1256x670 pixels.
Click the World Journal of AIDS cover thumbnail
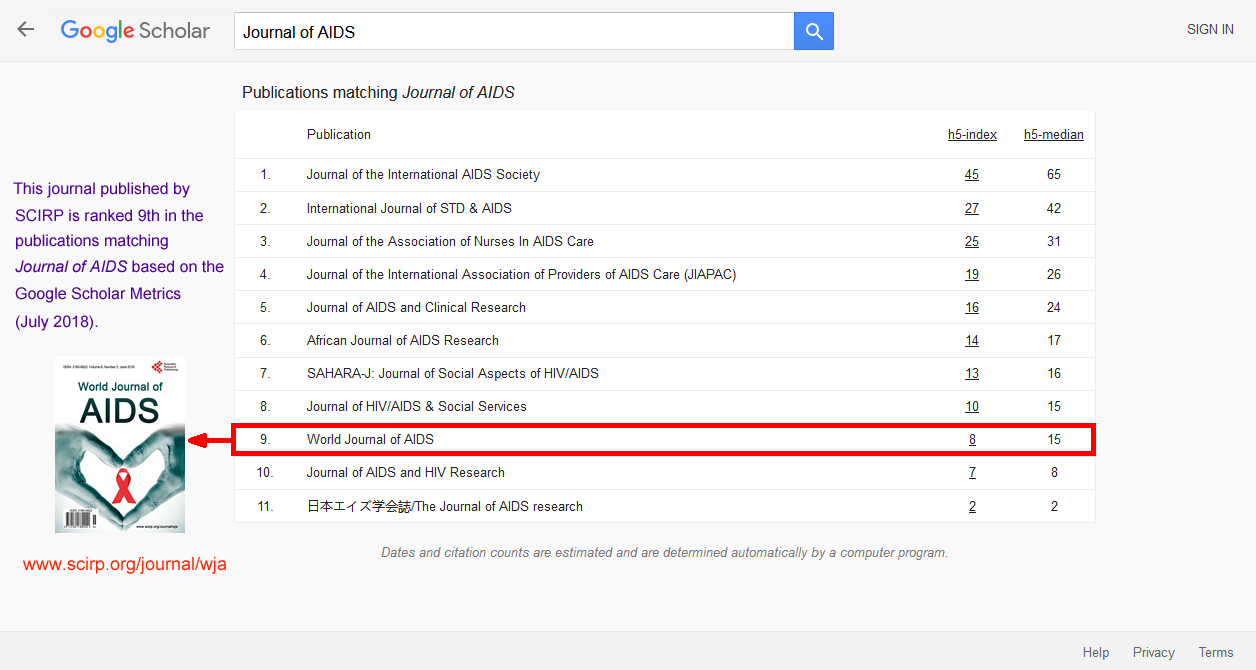pyautogui.click(x=120, y=444)
